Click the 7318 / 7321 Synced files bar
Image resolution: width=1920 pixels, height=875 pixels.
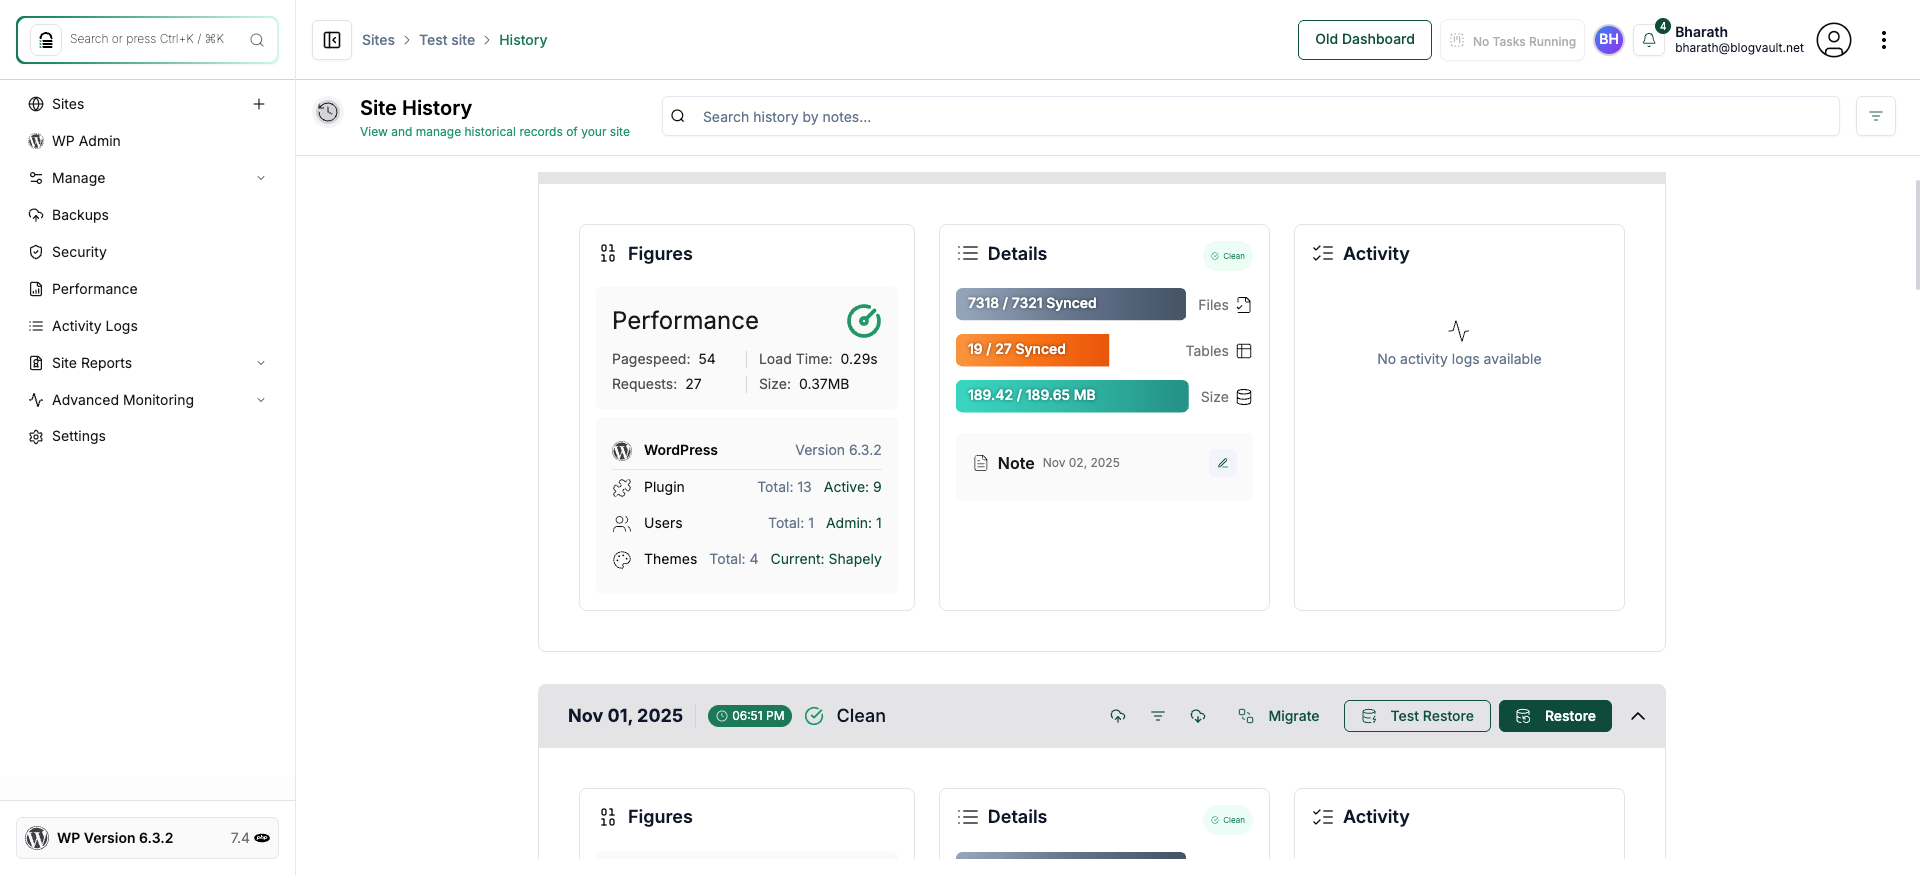[x=1070, y=304]
